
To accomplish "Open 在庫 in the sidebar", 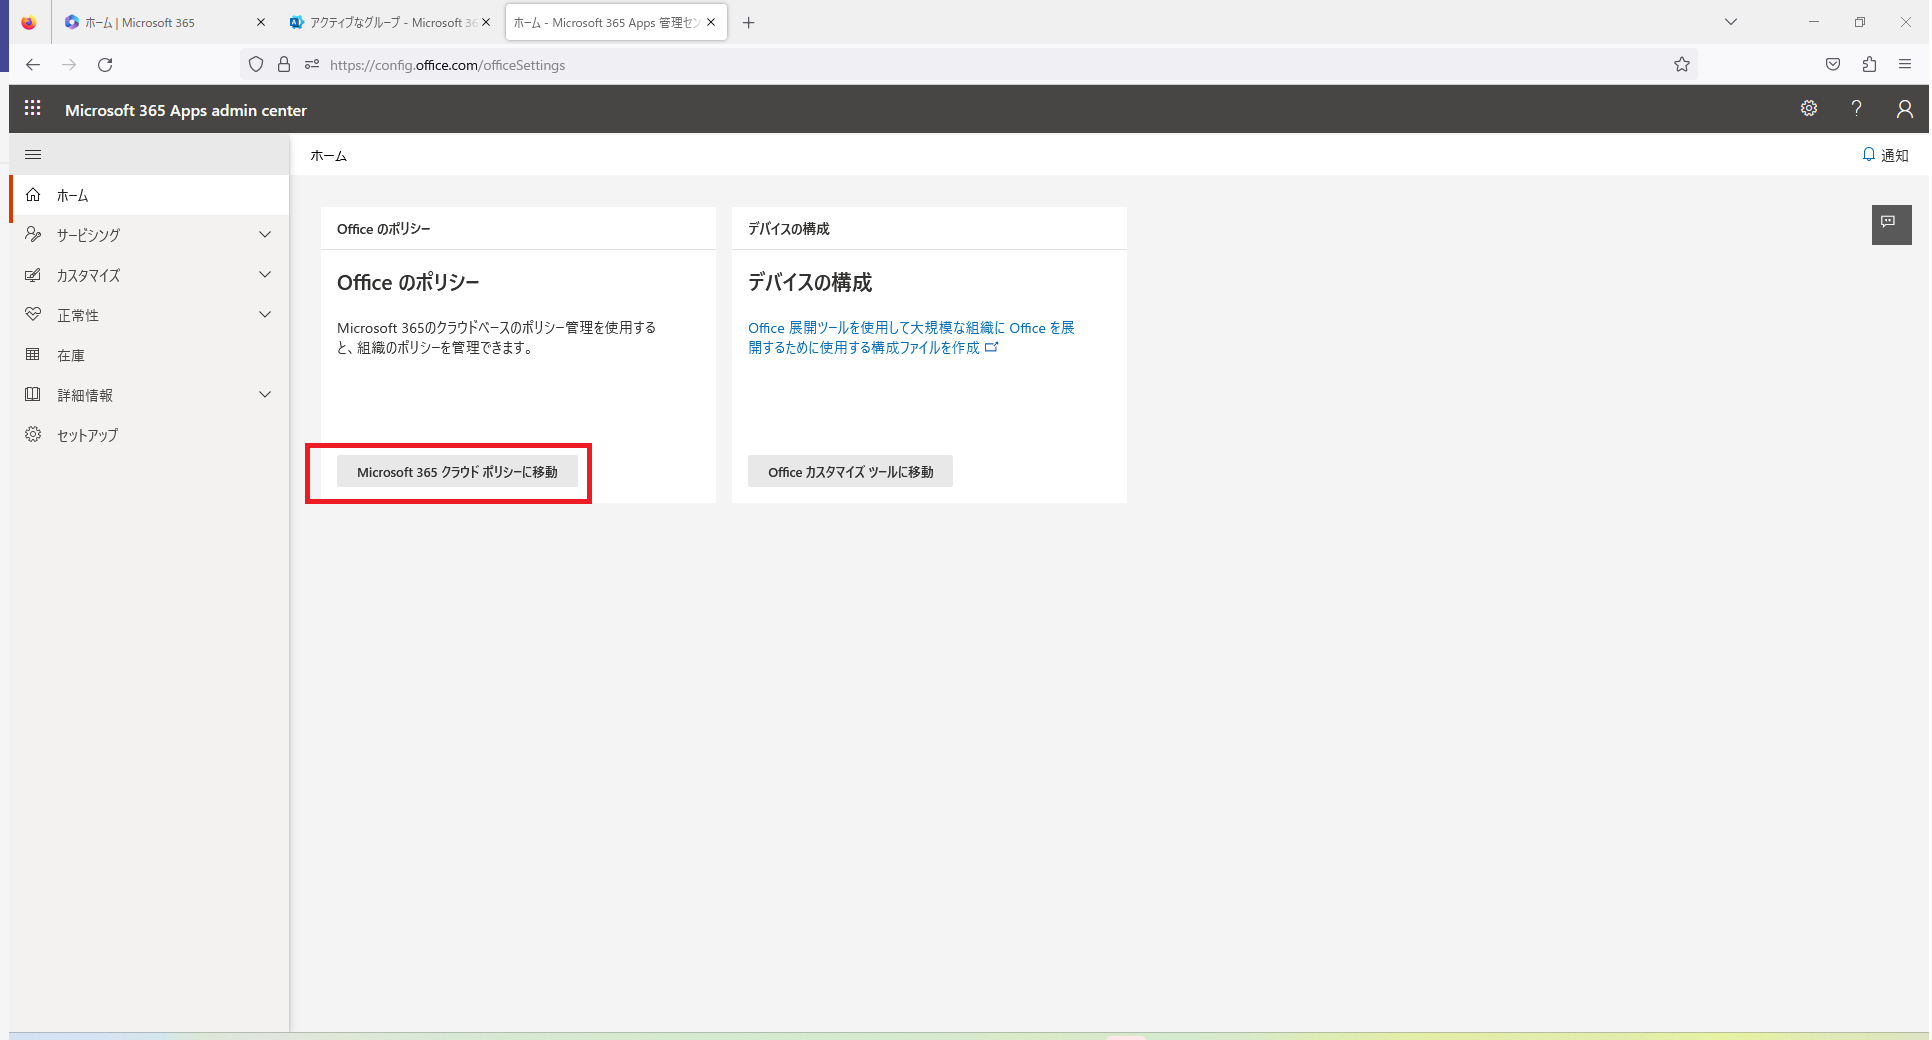I will [x=71, y=355].
